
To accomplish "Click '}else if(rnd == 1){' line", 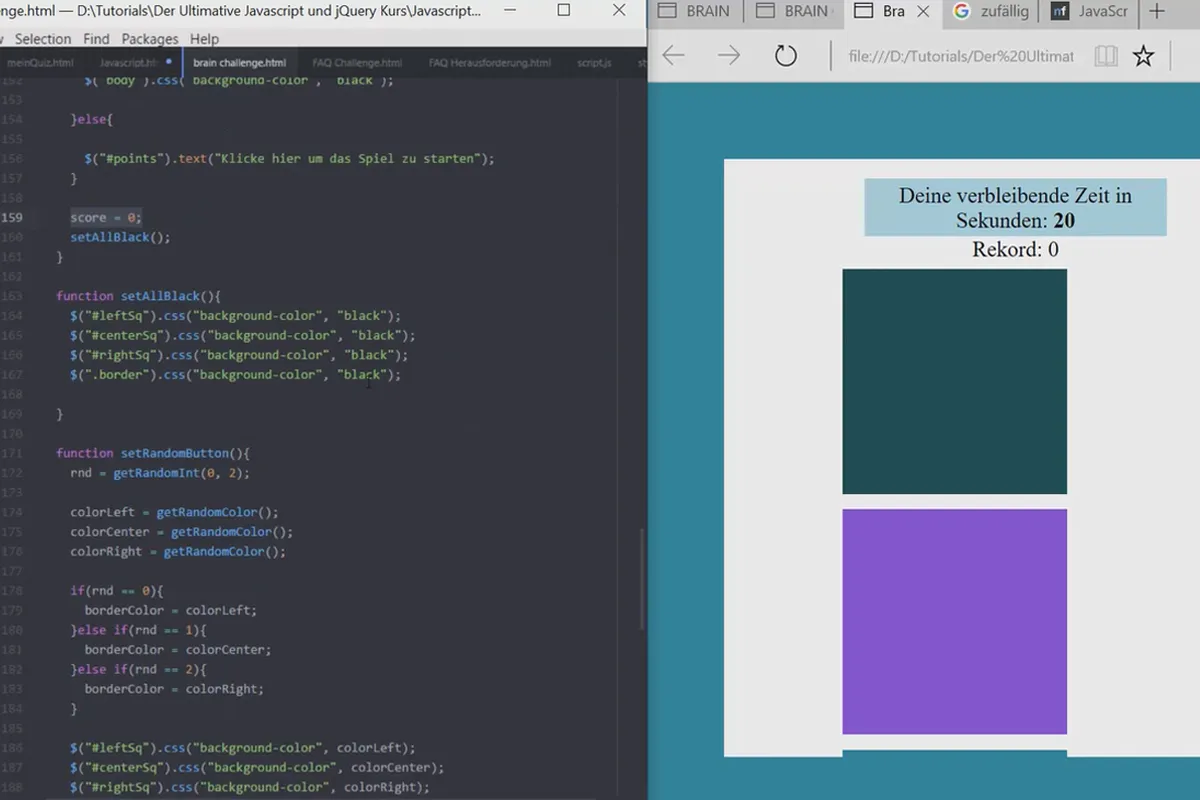I will coord(138,630).
